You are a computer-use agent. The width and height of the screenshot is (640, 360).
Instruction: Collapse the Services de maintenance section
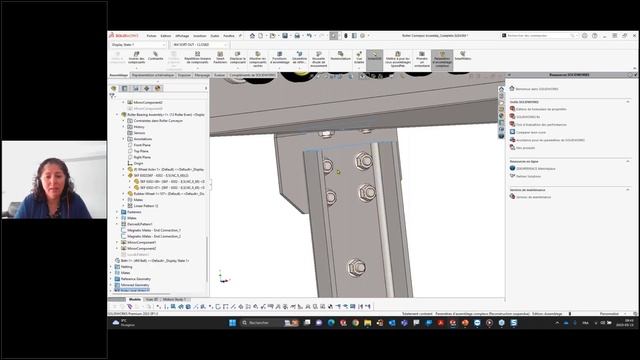(x=628, y=190)
